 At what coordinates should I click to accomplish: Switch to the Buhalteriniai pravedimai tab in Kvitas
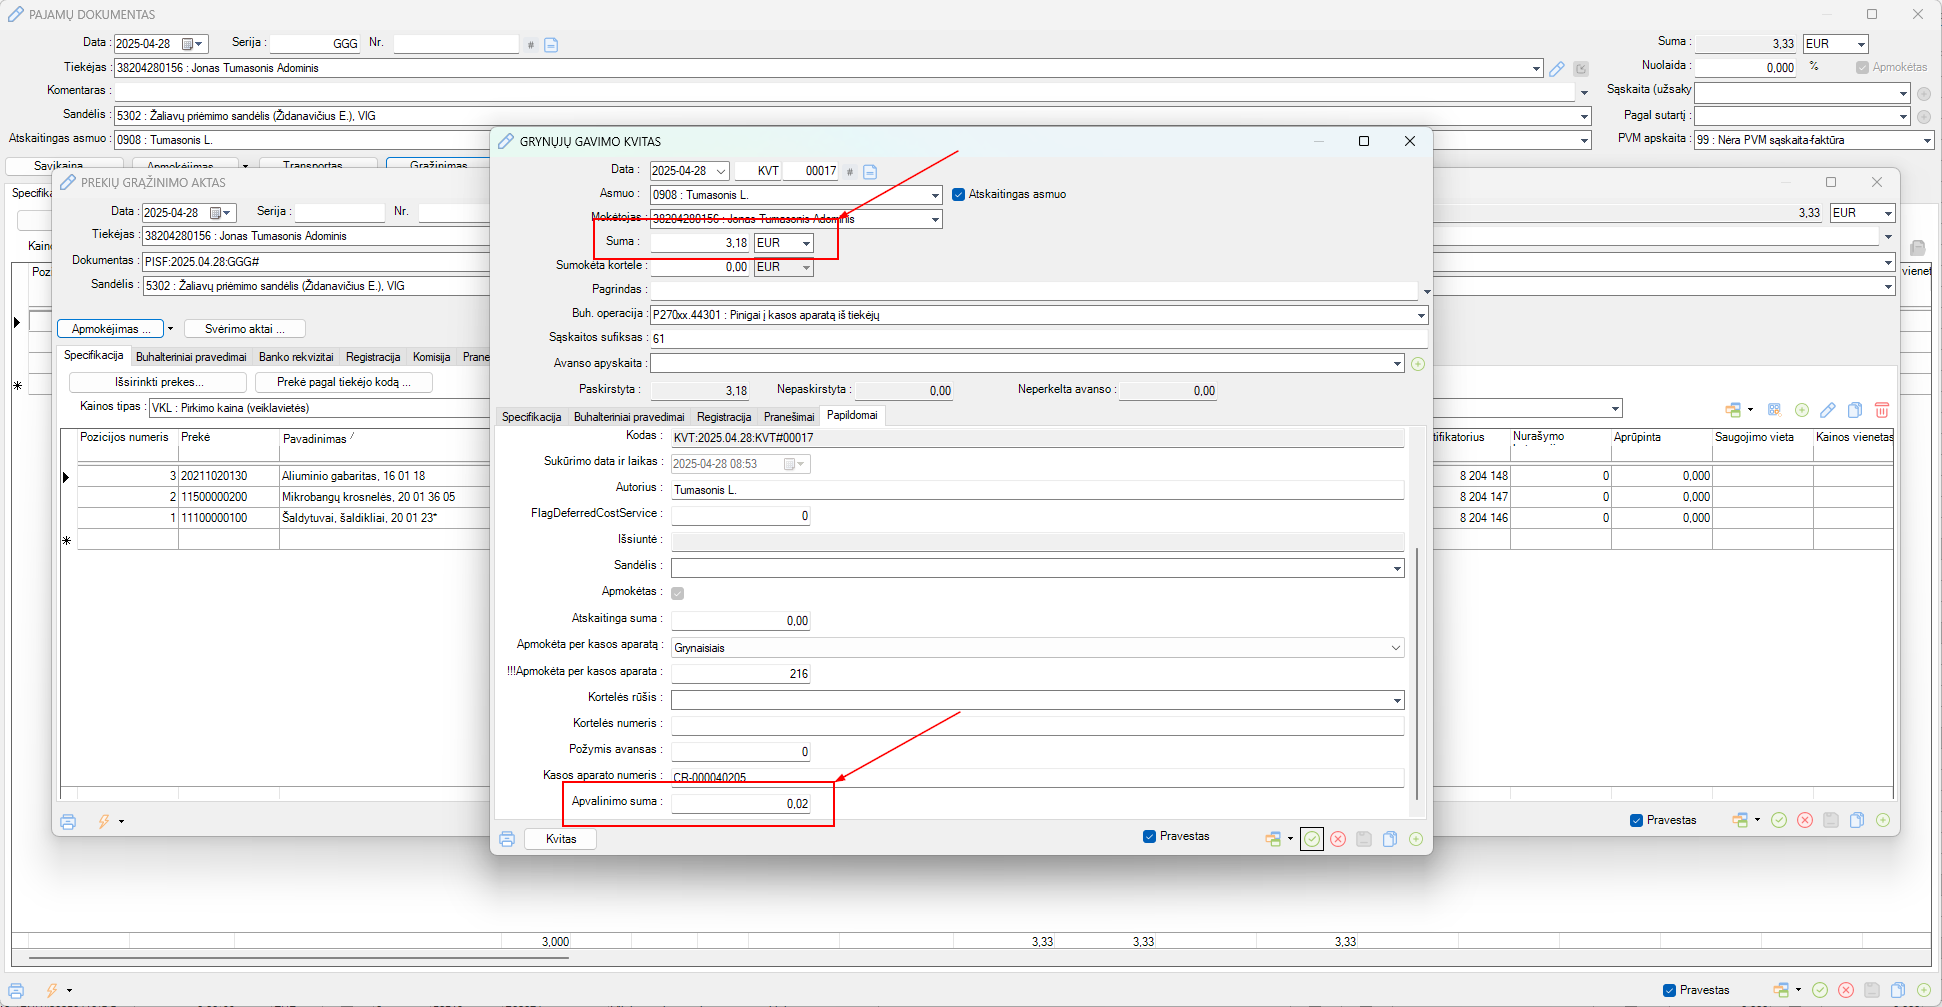[629, 417]
